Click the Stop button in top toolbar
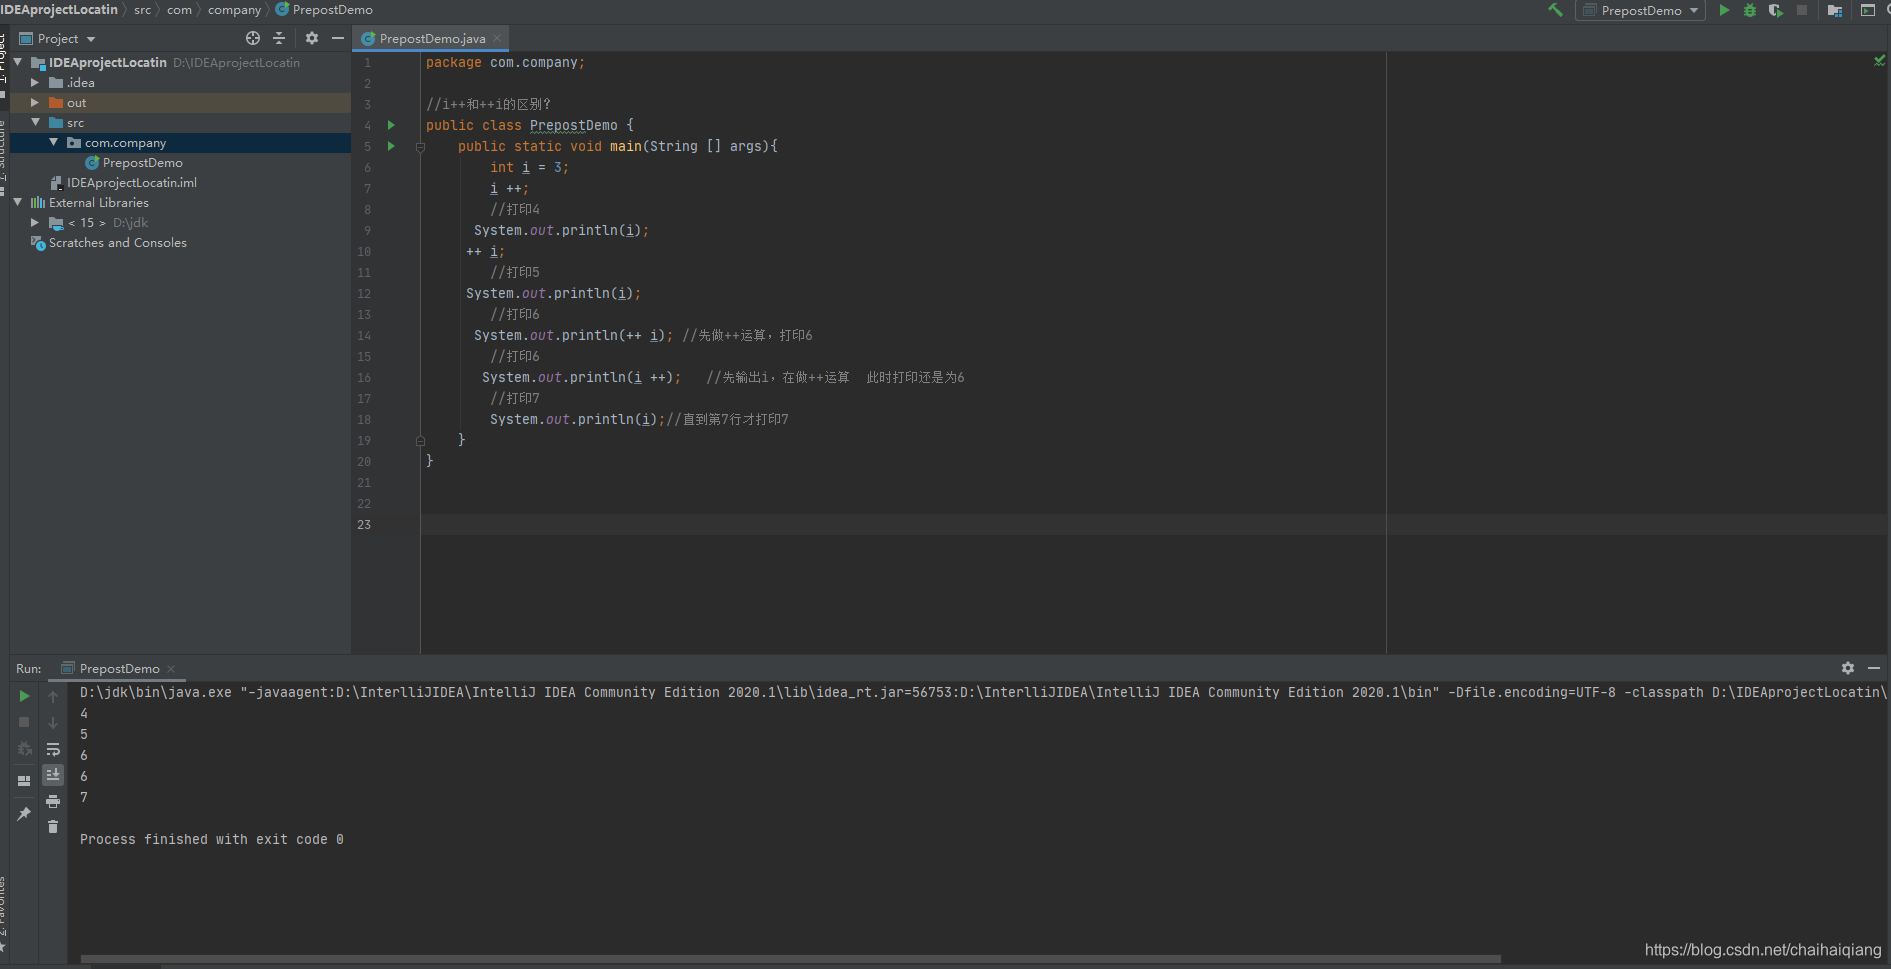This screenshot has height=969, width=1891. [x=1802, y=10]
